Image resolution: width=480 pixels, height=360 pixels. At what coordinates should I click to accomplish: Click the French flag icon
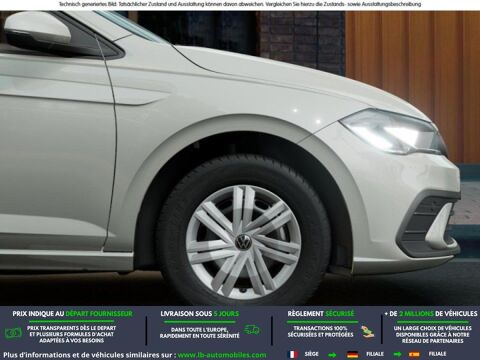[293, 354]
